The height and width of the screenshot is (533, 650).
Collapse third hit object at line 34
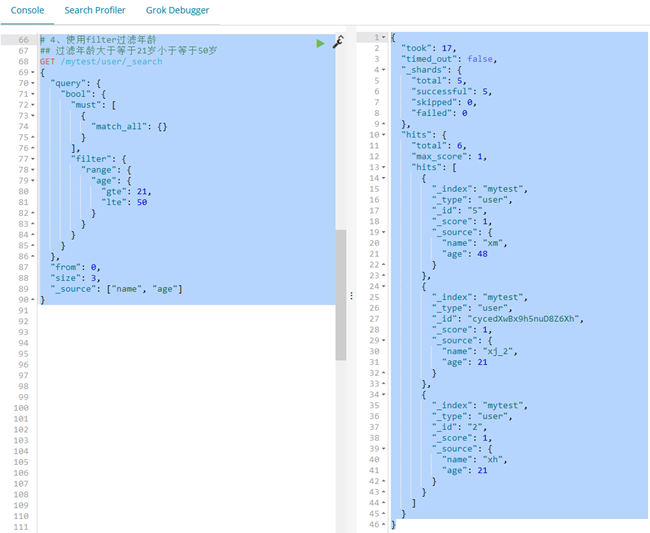tap(383, 394)
